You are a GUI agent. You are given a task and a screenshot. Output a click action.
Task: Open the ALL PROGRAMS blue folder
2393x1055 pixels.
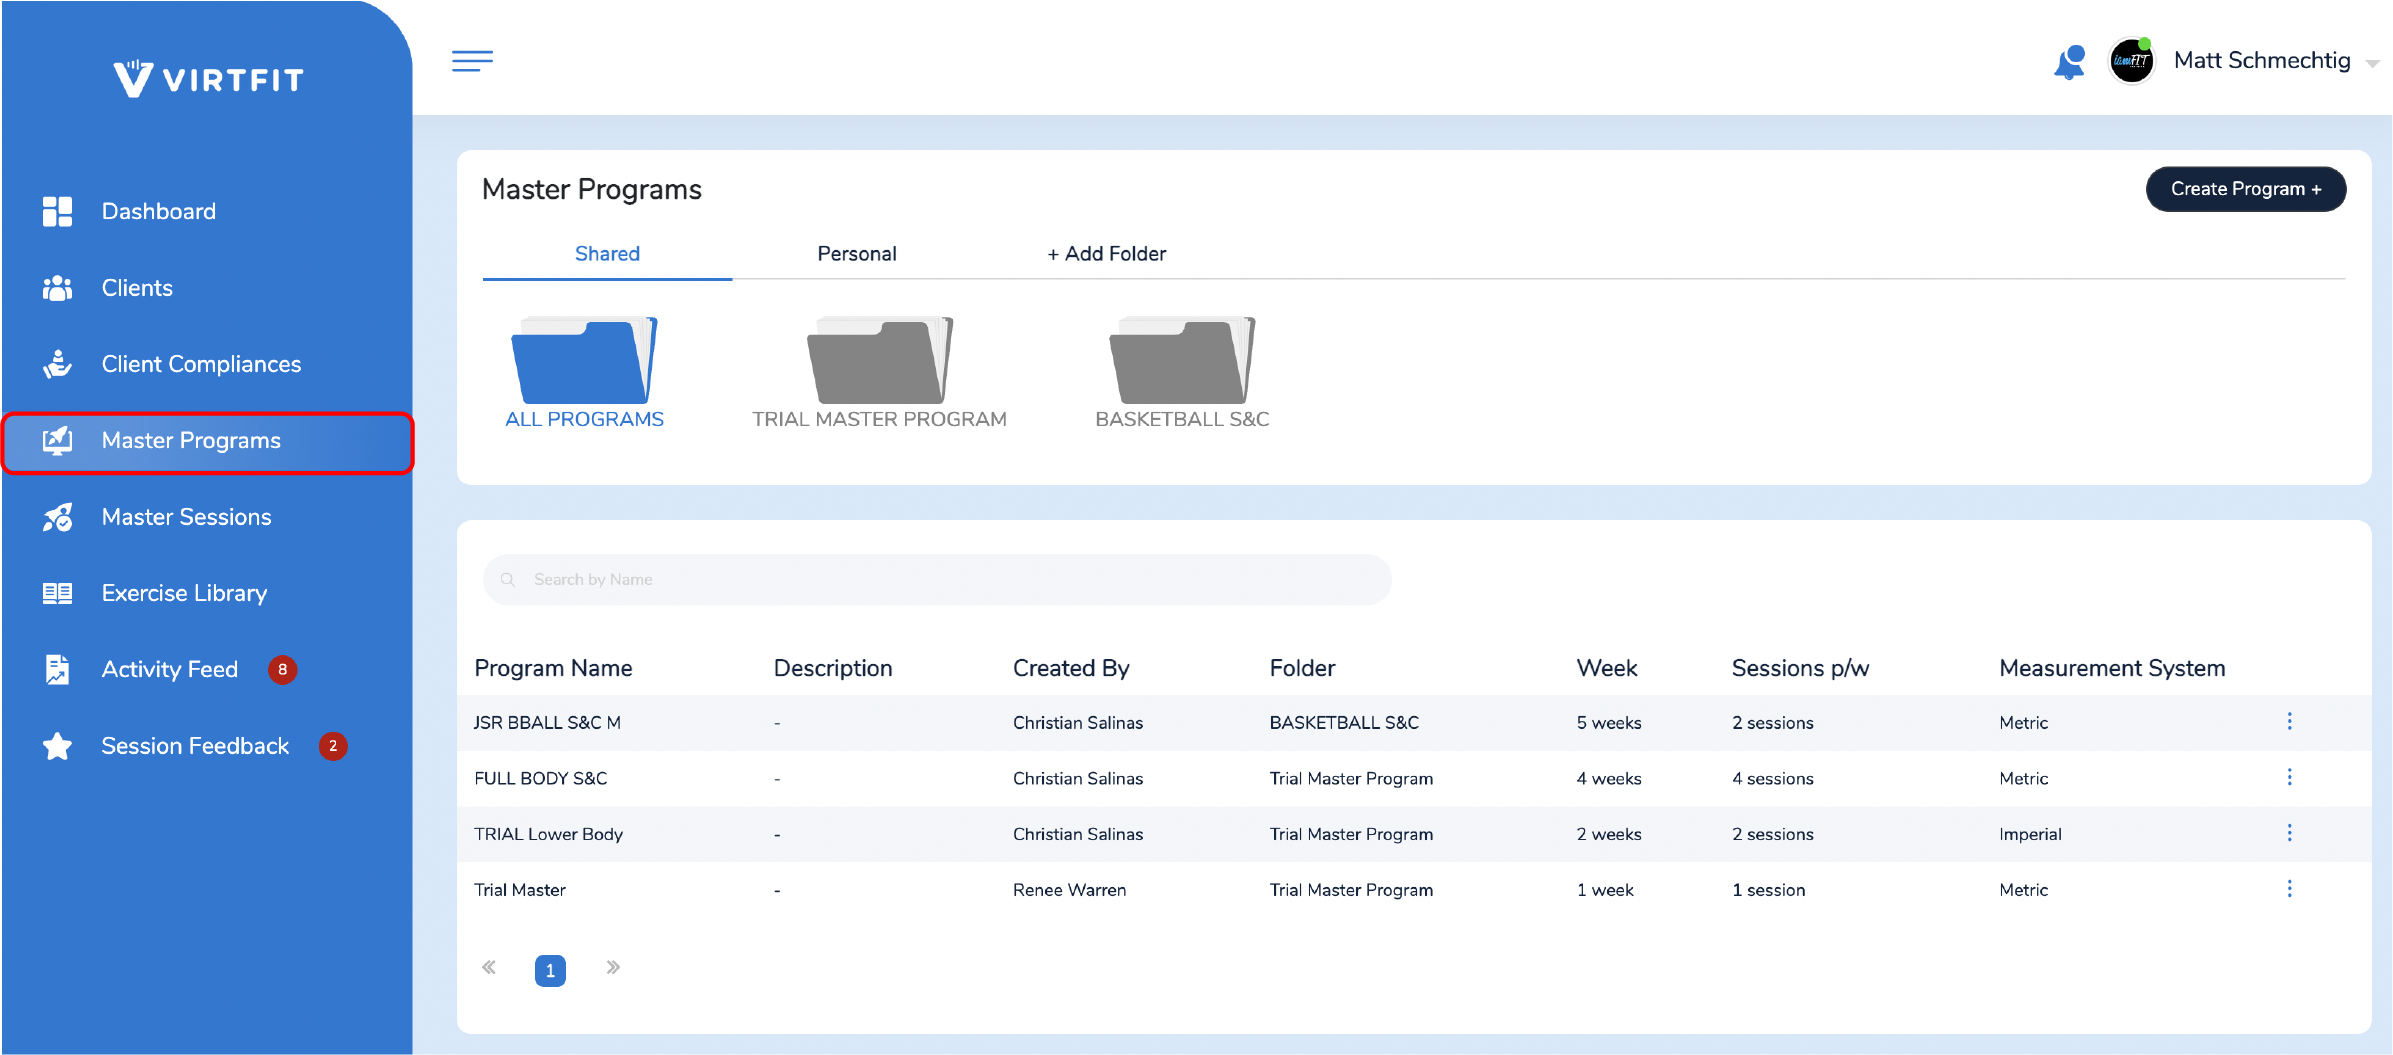click(x=584, y=360)
